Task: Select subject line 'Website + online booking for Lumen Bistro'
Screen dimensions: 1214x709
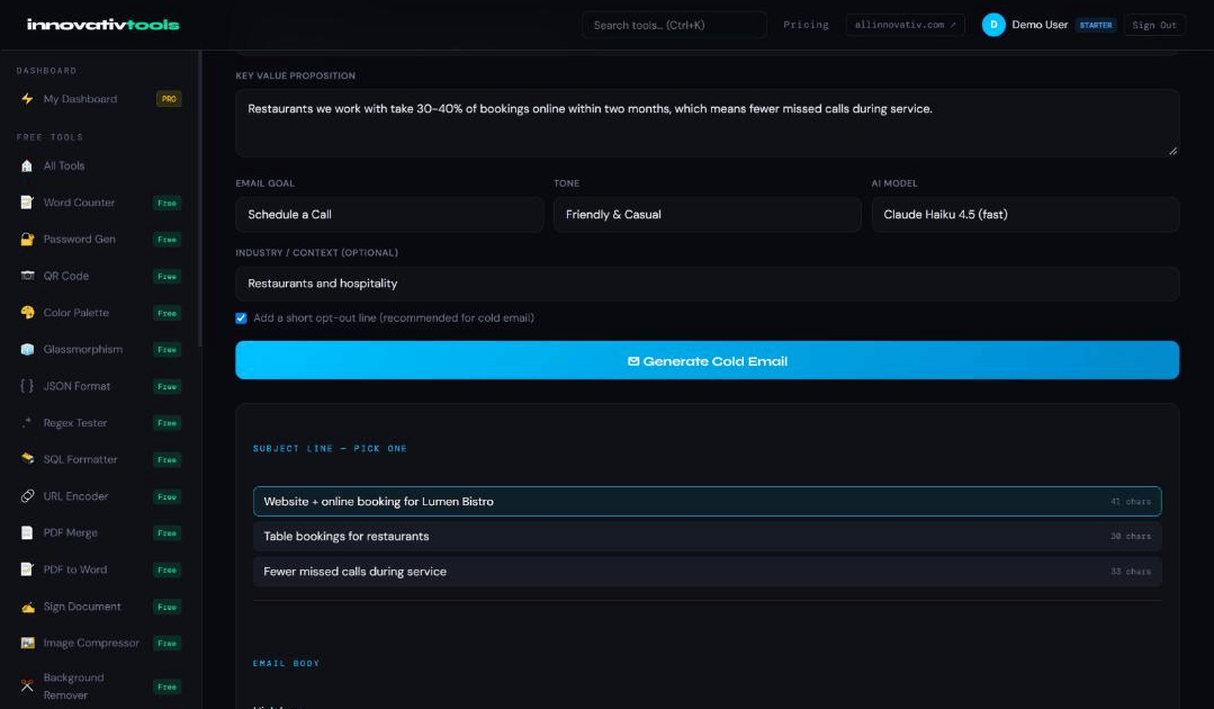Action: pos(707,501)
